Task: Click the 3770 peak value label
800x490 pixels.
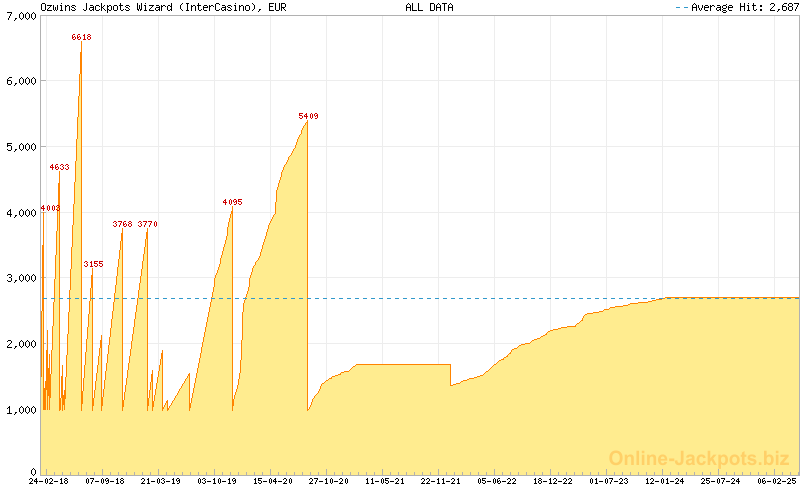Action: pyautogui.click(x=147, y=224)
